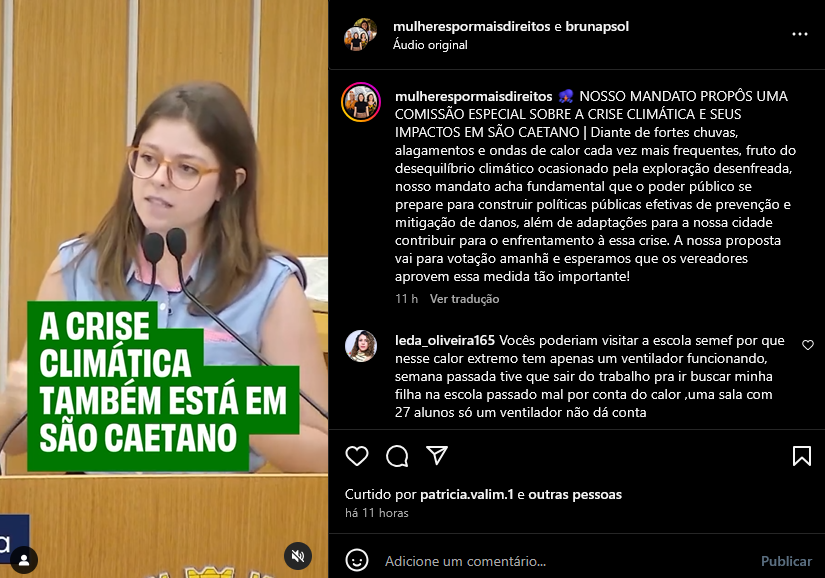825x578 pixels.
Task: Open the mulherespormaisdireitos header profile link
Action: [471, 26]
